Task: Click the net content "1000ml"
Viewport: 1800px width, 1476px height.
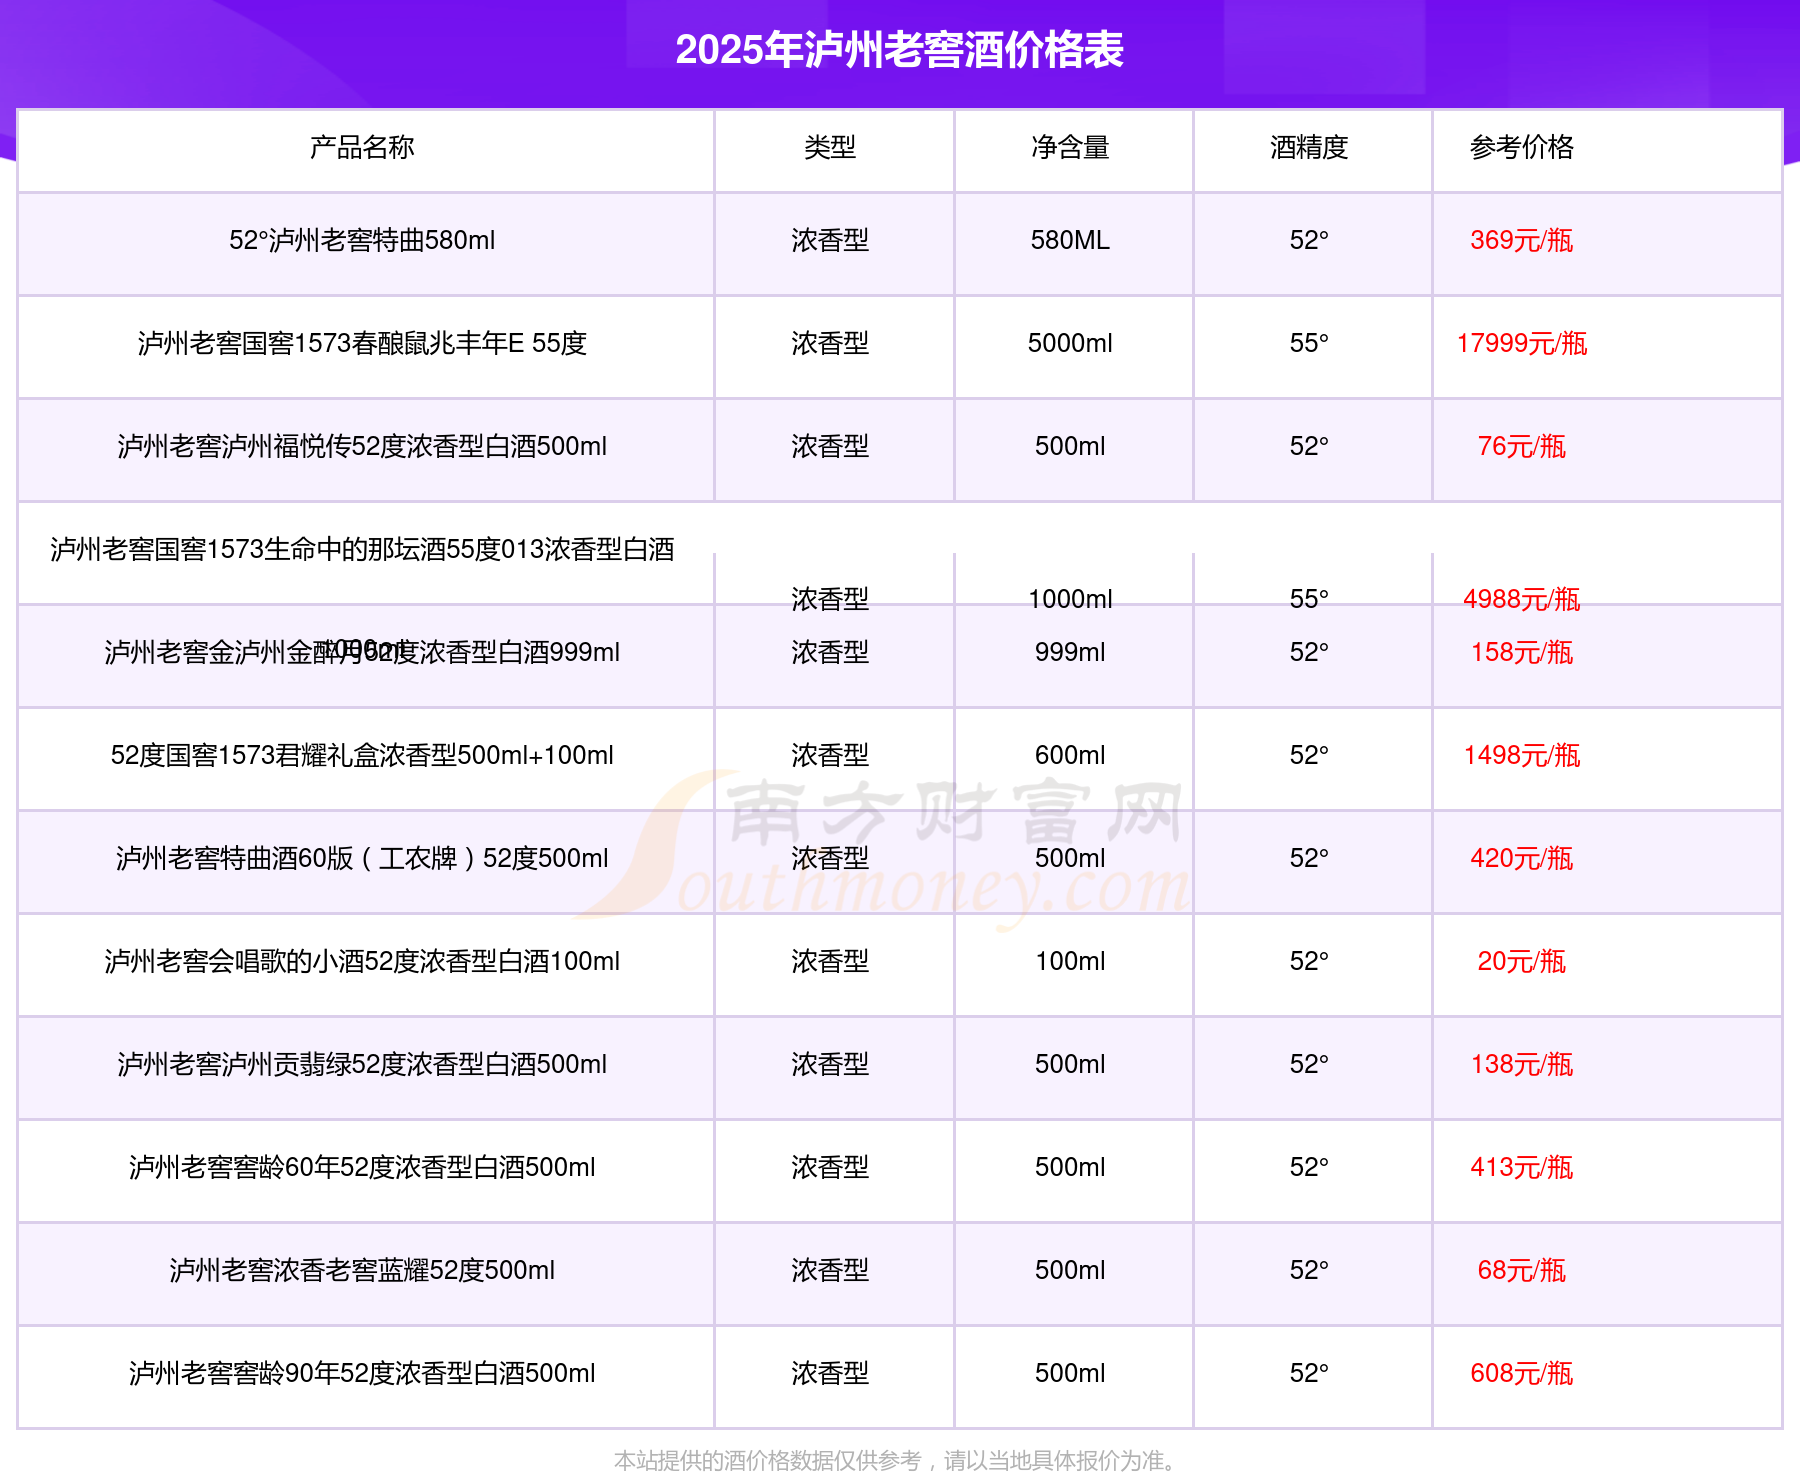Action: pyautogui.click(x=1070, y=600)
